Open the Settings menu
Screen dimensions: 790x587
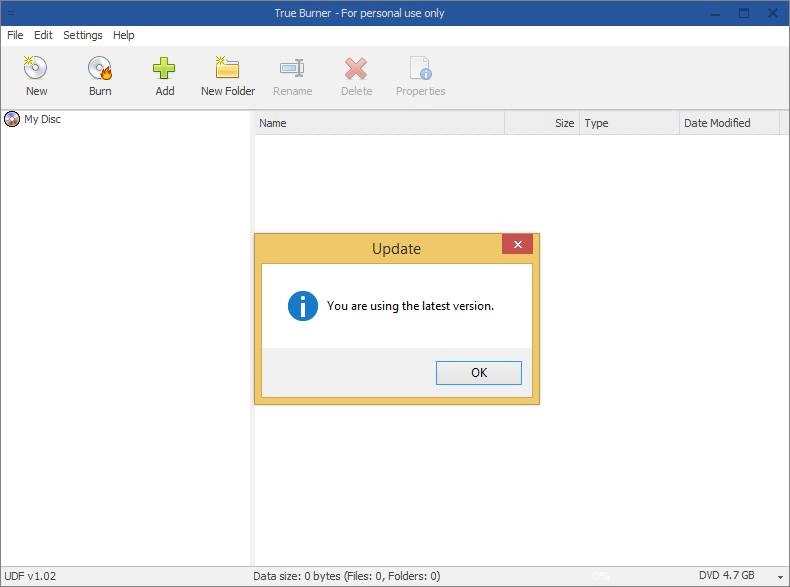(x=83, y=35)
